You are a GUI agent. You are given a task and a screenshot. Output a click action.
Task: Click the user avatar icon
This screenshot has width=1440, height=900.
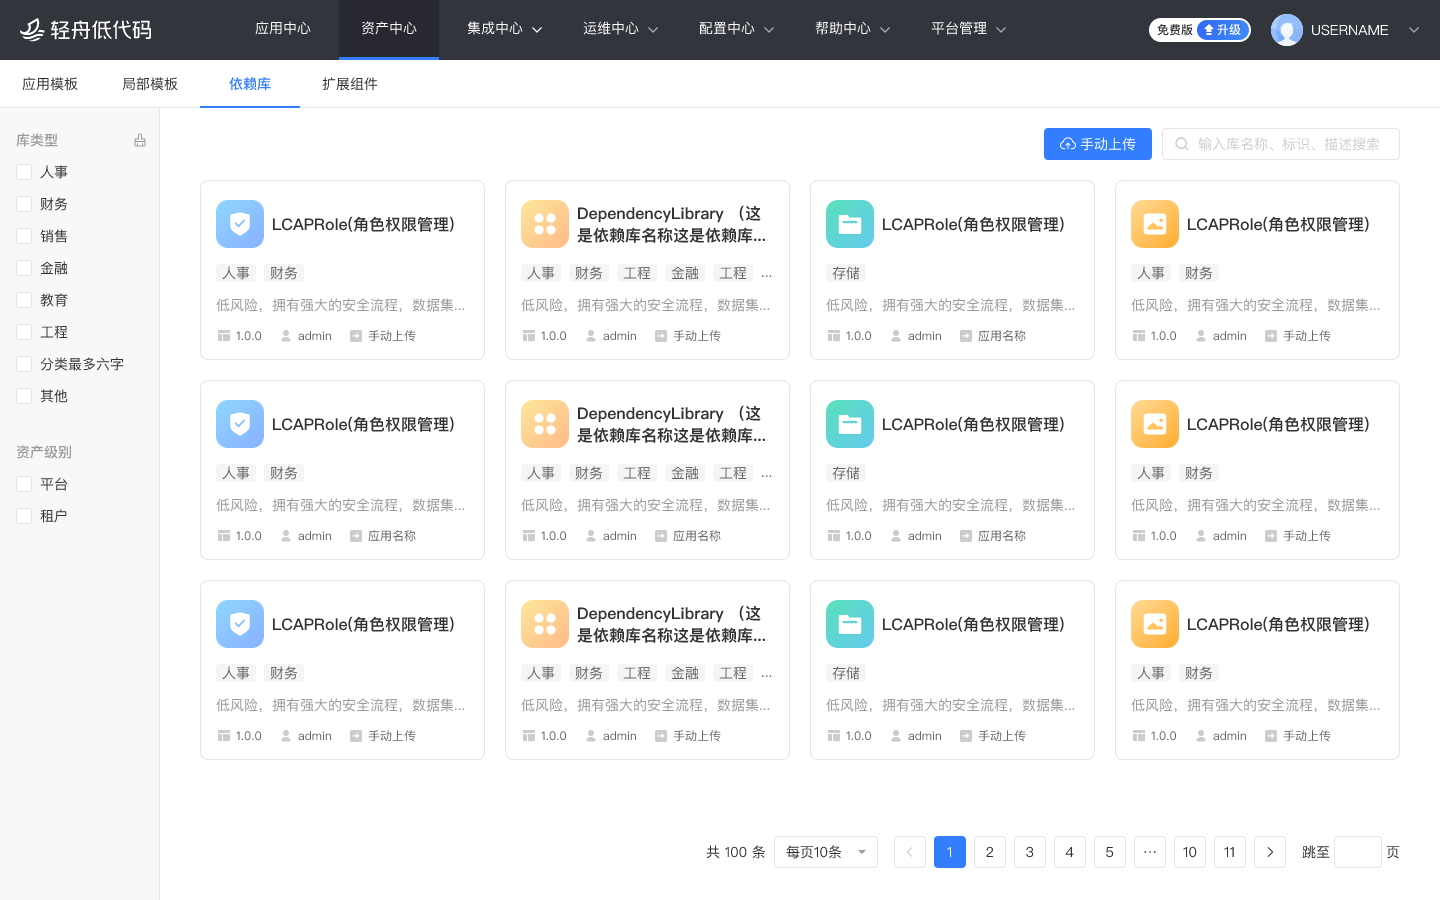[1286, 30]
